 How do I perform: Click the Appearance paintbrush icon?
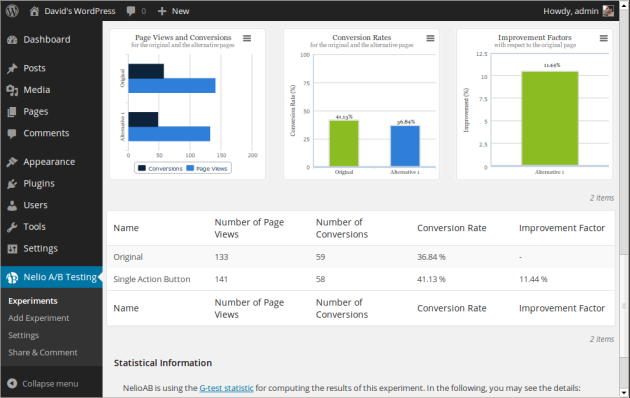tap(12, 162)
